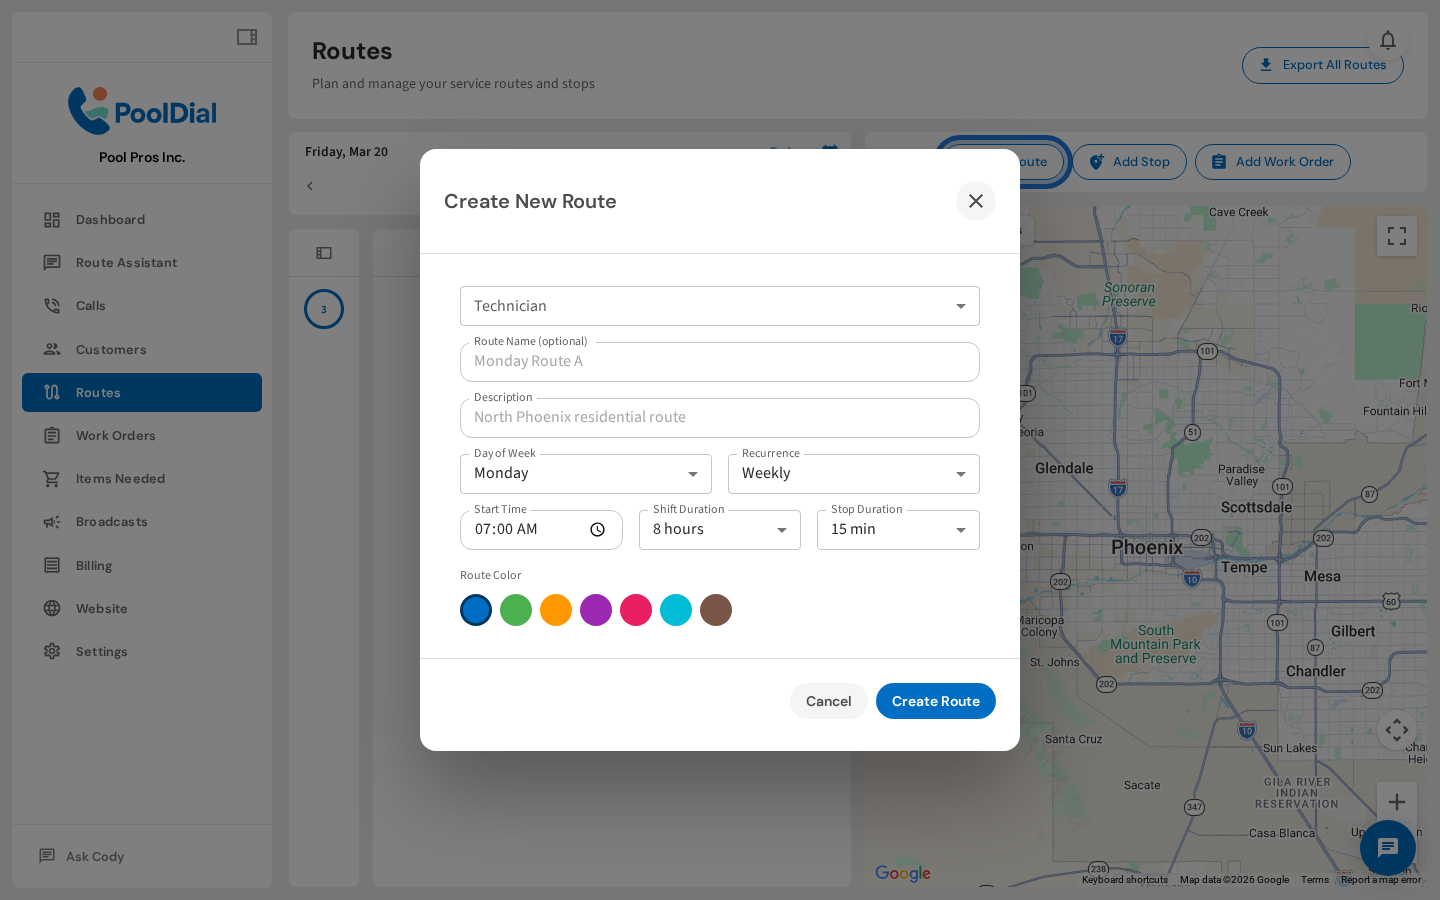The height and width of the screenshot is (900, 1440).
Task: Click the Create Route button
Action: coord(935,701)
